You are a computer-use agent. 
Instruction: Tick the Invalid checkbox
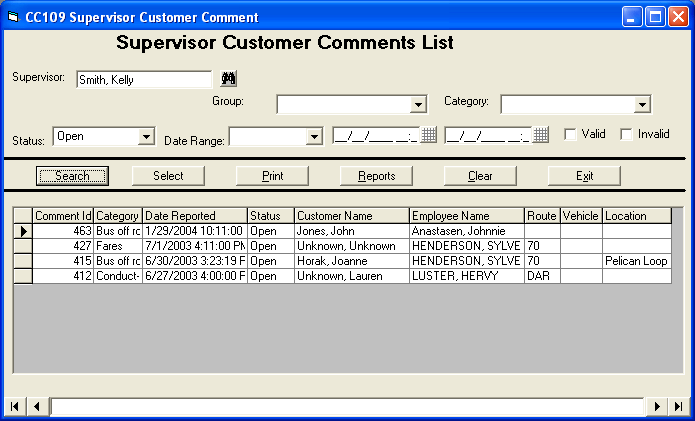coord(626,134)
